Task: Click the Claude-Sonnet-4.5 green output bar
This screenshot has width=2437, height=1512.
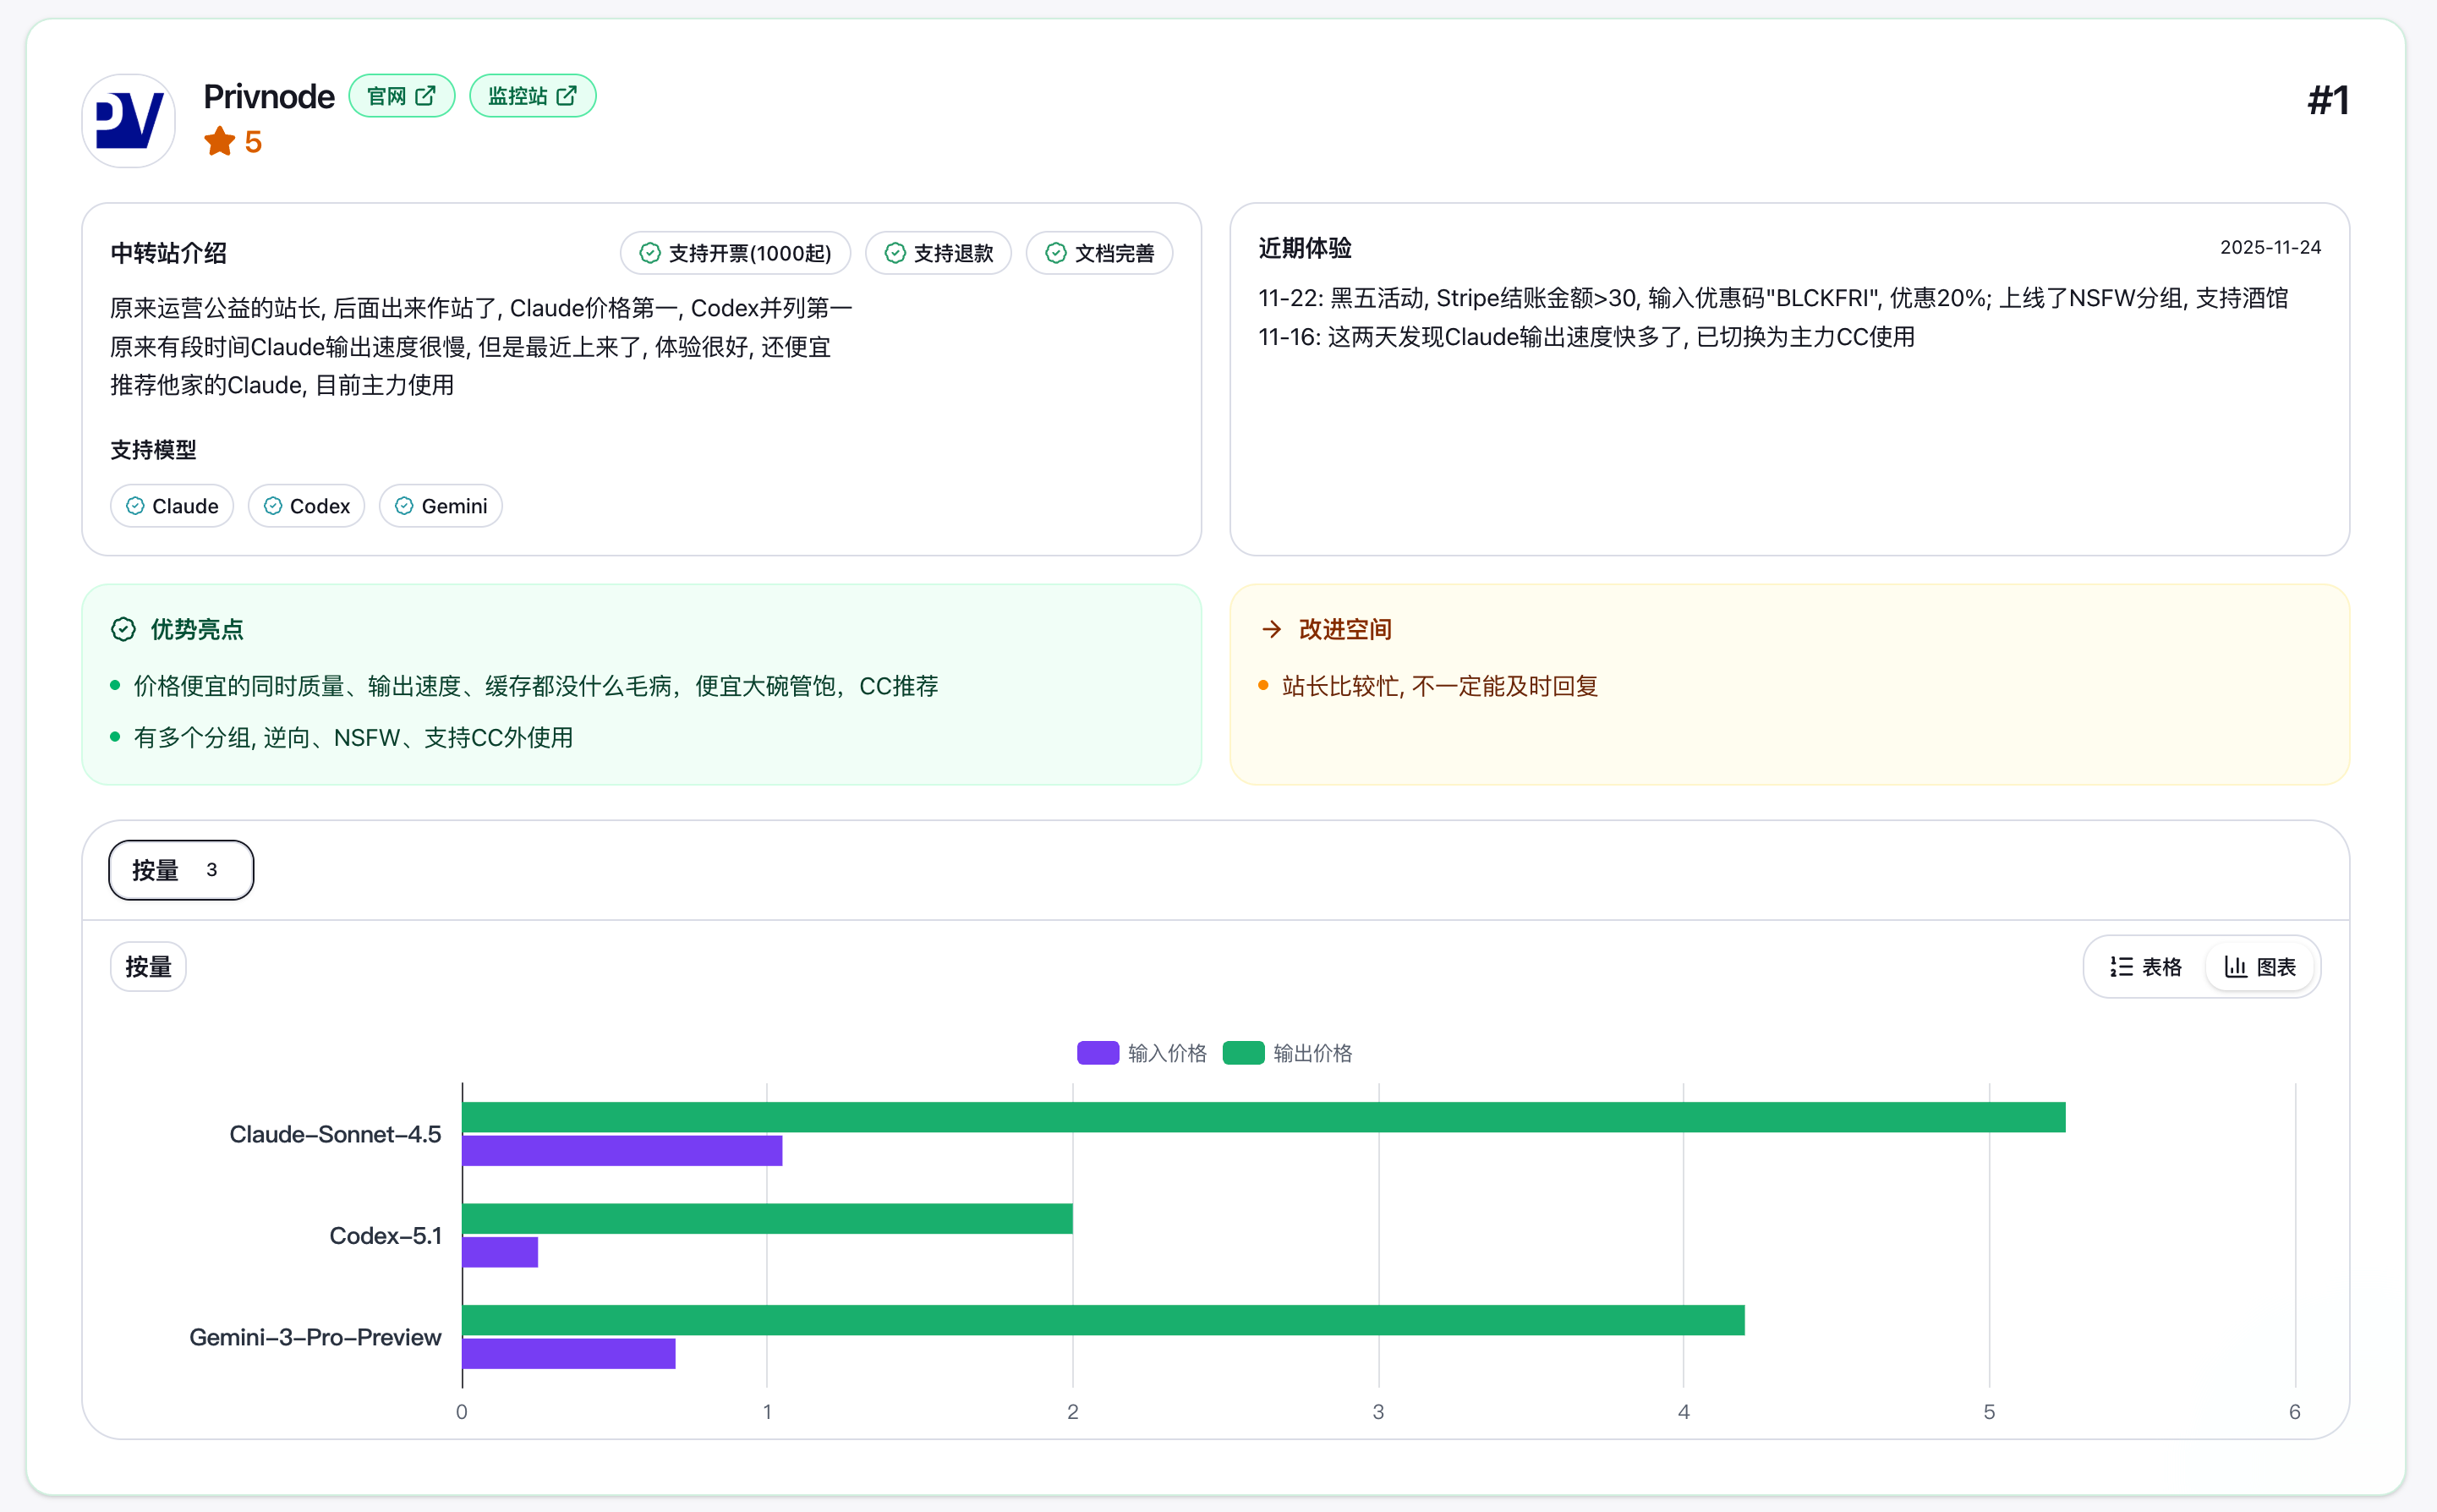Action: pos(1263,1117)
